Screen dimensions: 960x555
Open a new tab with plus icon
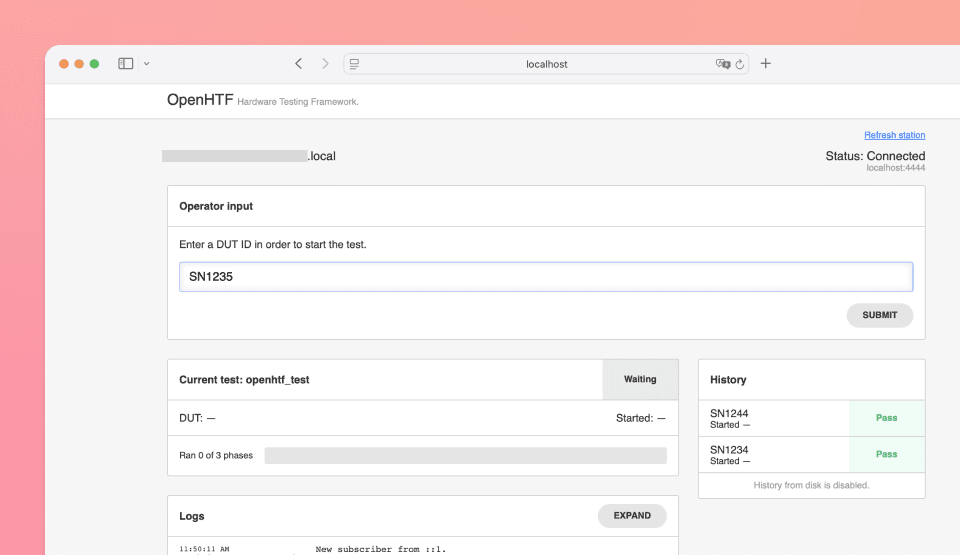click(x=766, y=64)
